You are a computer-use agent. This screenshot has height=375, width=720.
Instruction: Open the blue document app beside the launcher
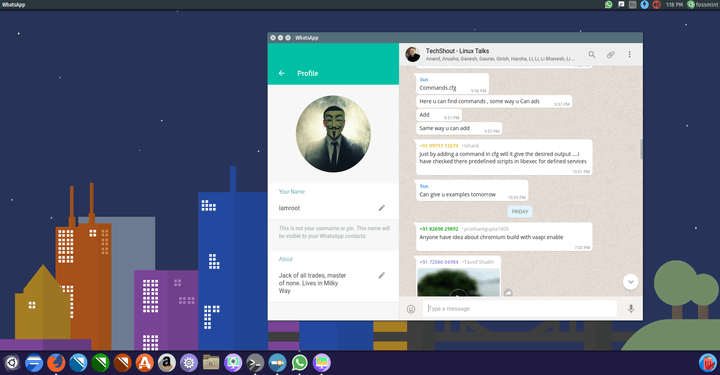[x=34, y=363]
